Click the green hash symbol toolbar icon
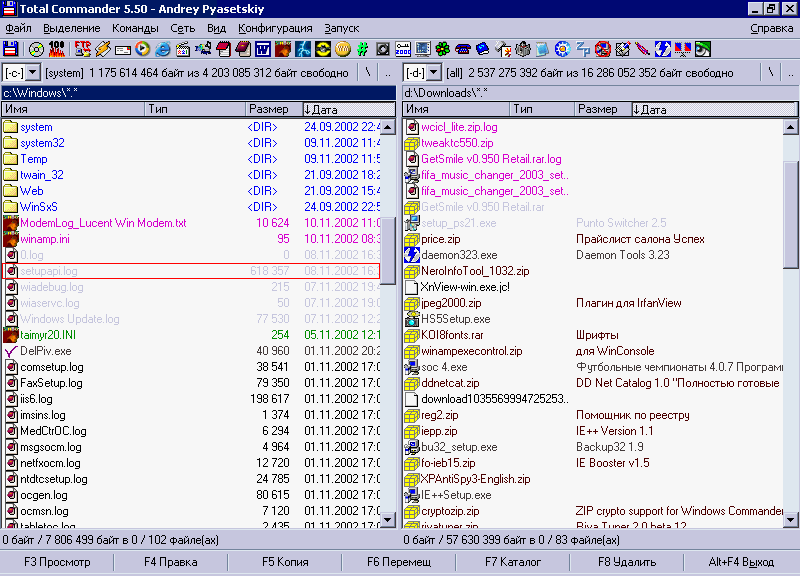The width and height of the screenshot is (800, 576). click(x=362, y=48)
